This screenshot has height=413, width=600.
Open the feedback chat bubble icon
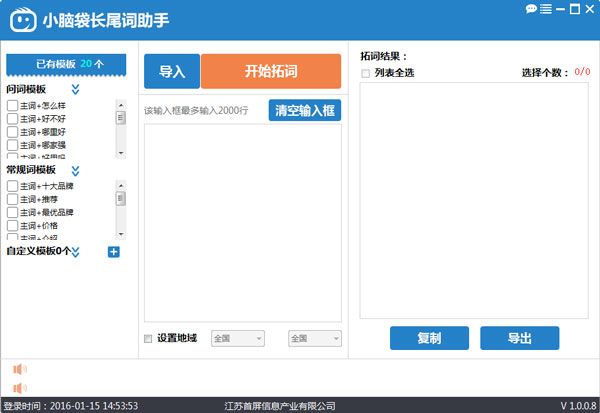tap(531, 9)
